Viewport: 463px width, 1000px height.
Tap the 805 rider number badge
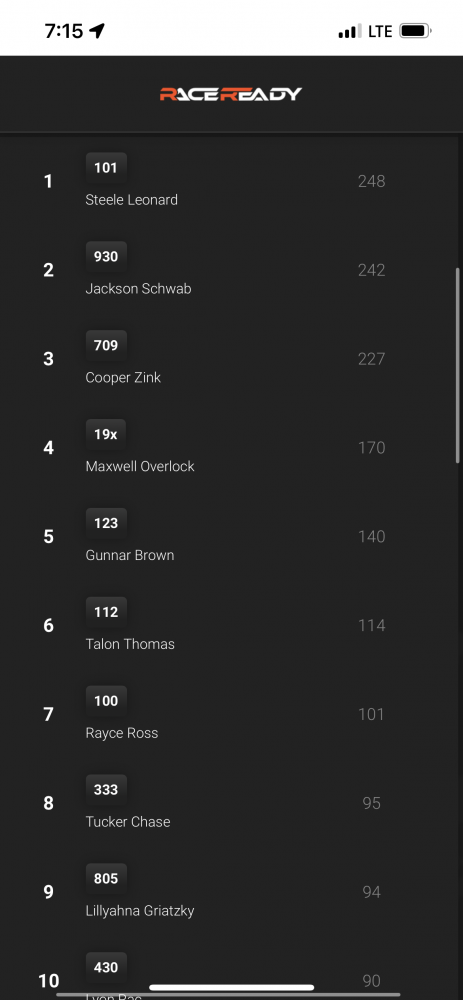106,878
